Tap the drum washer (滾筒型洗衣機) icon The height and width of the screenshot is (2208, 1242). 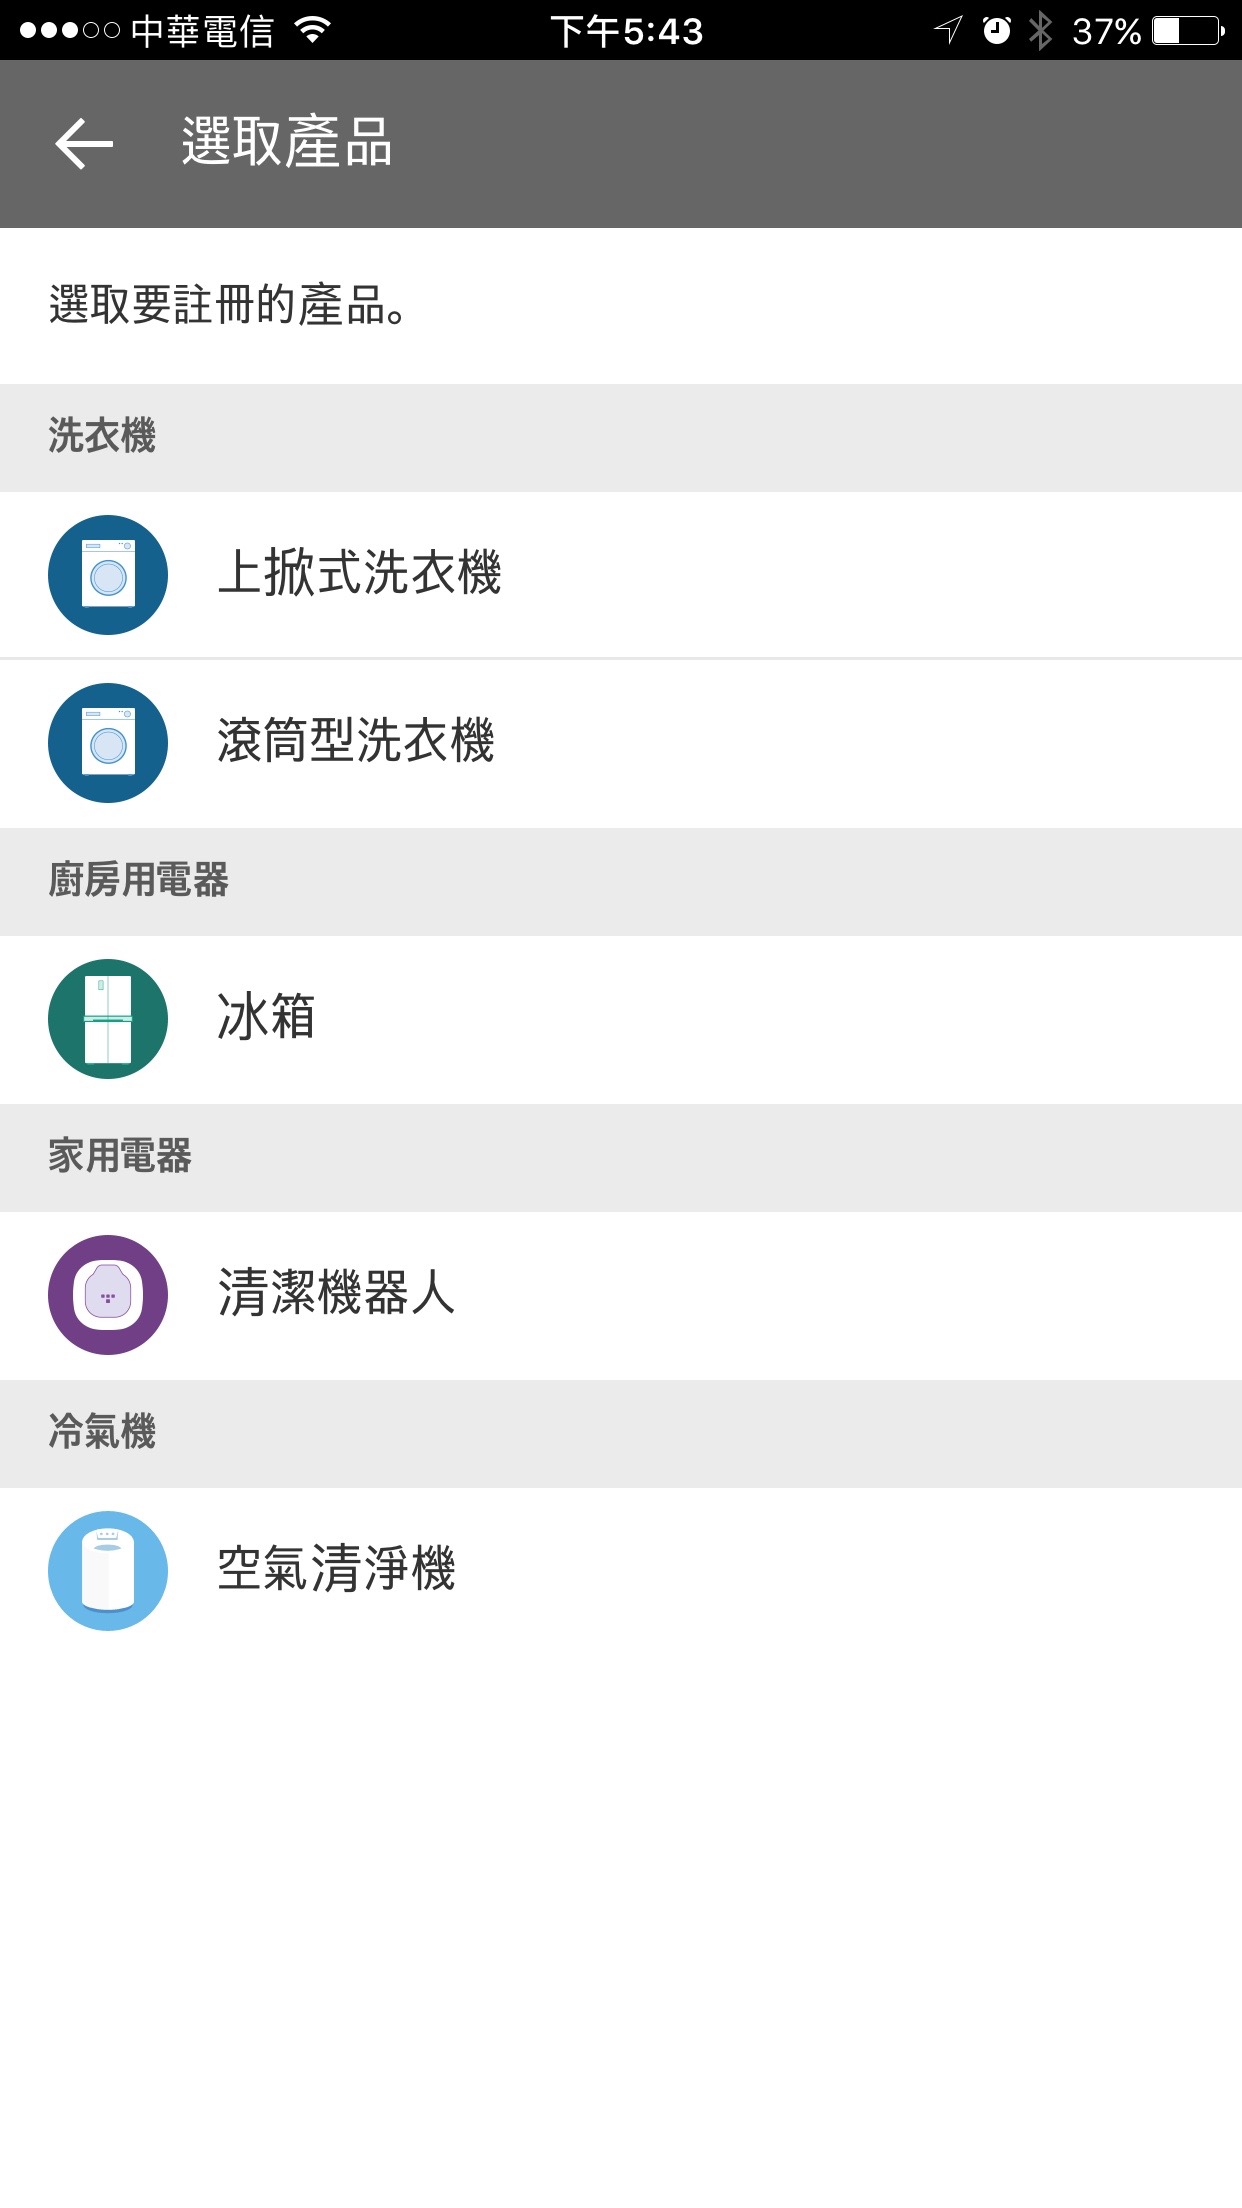point(108,743)
